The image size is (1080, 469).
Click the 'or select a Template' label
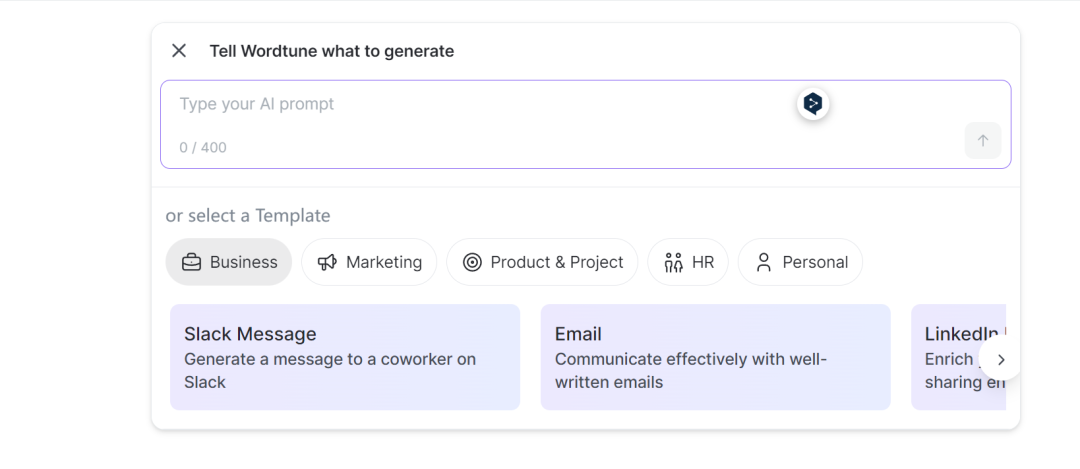coord(248,216)
